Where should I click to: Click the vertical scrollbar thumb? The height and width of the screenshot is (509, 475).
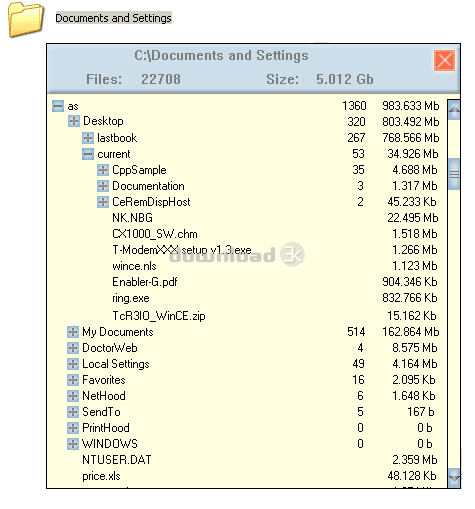(x=454, y=174)
